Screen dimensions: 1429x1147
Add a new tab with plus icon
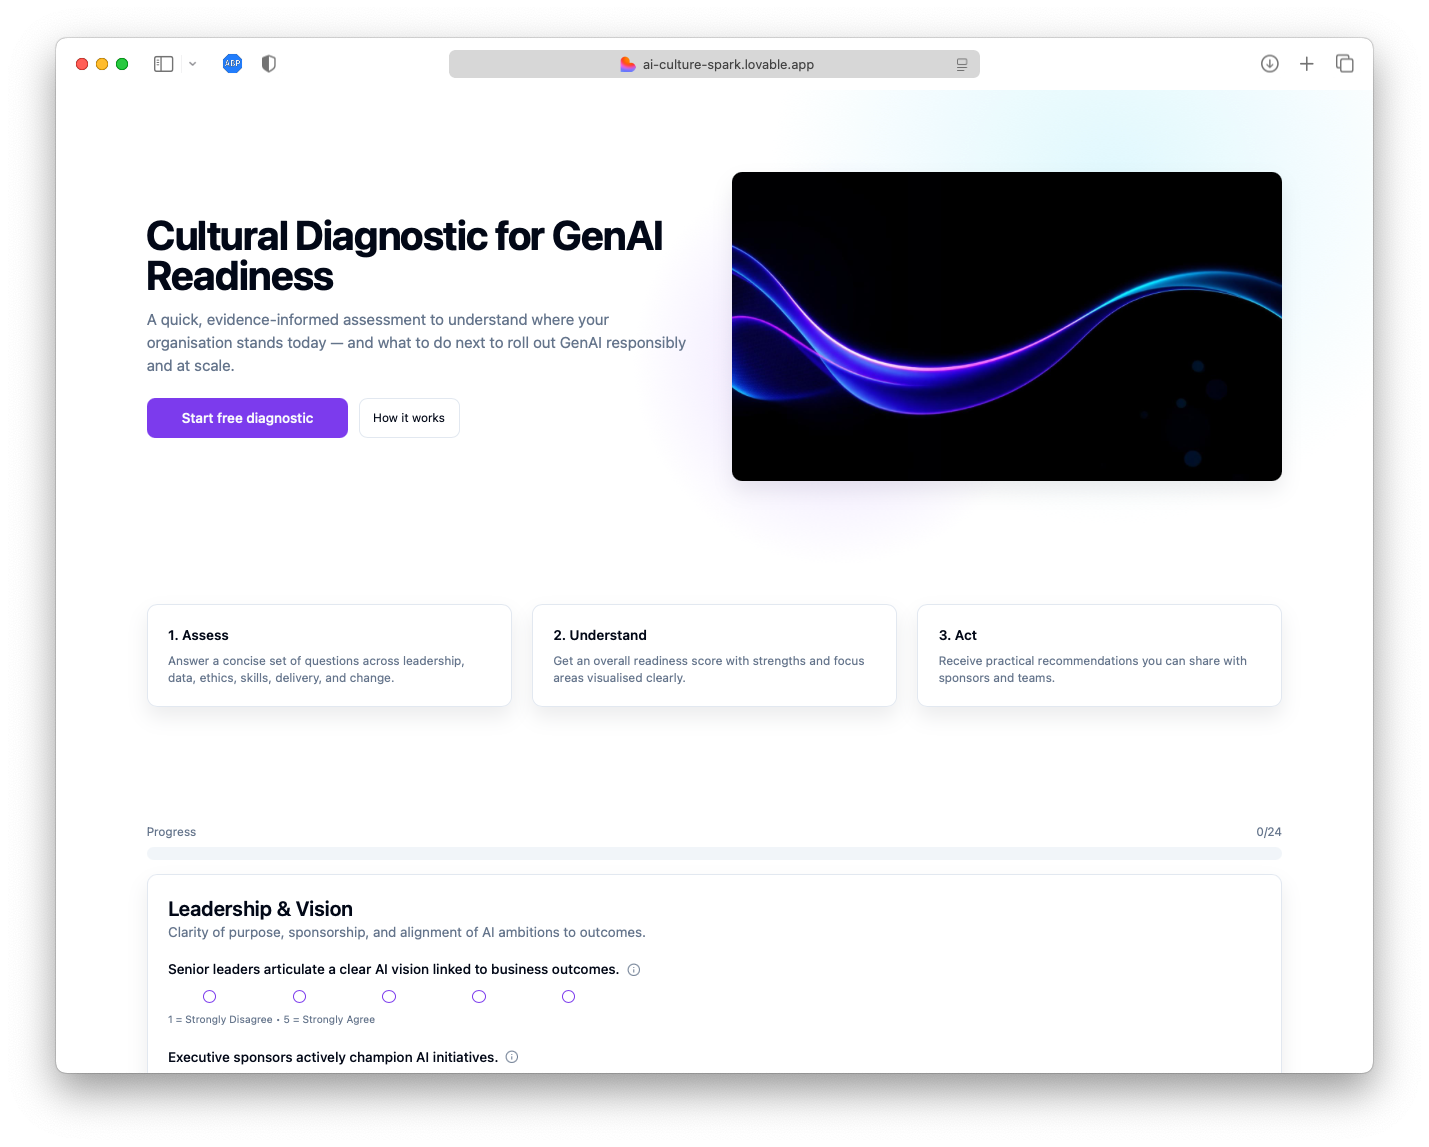pos(1307,64)
